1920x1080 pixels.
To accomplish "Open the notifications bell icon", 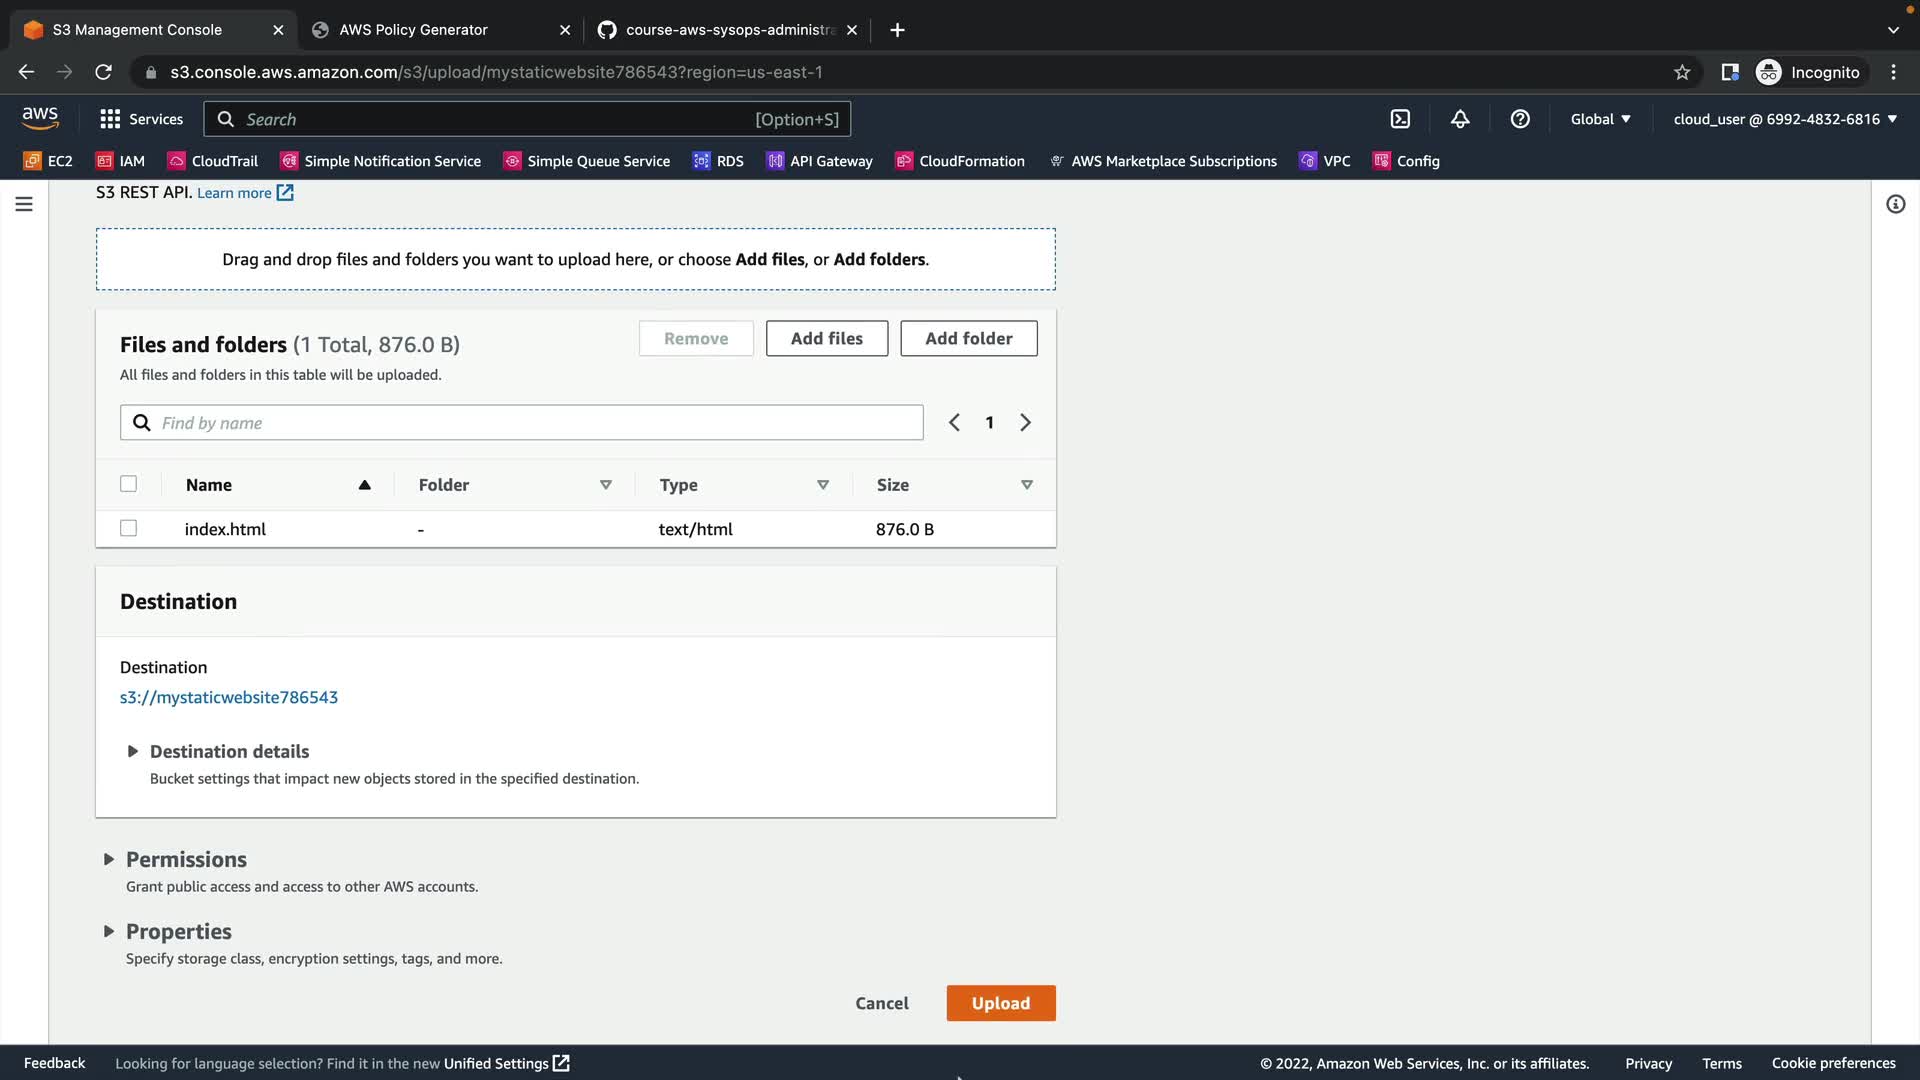I will click(1460, 119).
